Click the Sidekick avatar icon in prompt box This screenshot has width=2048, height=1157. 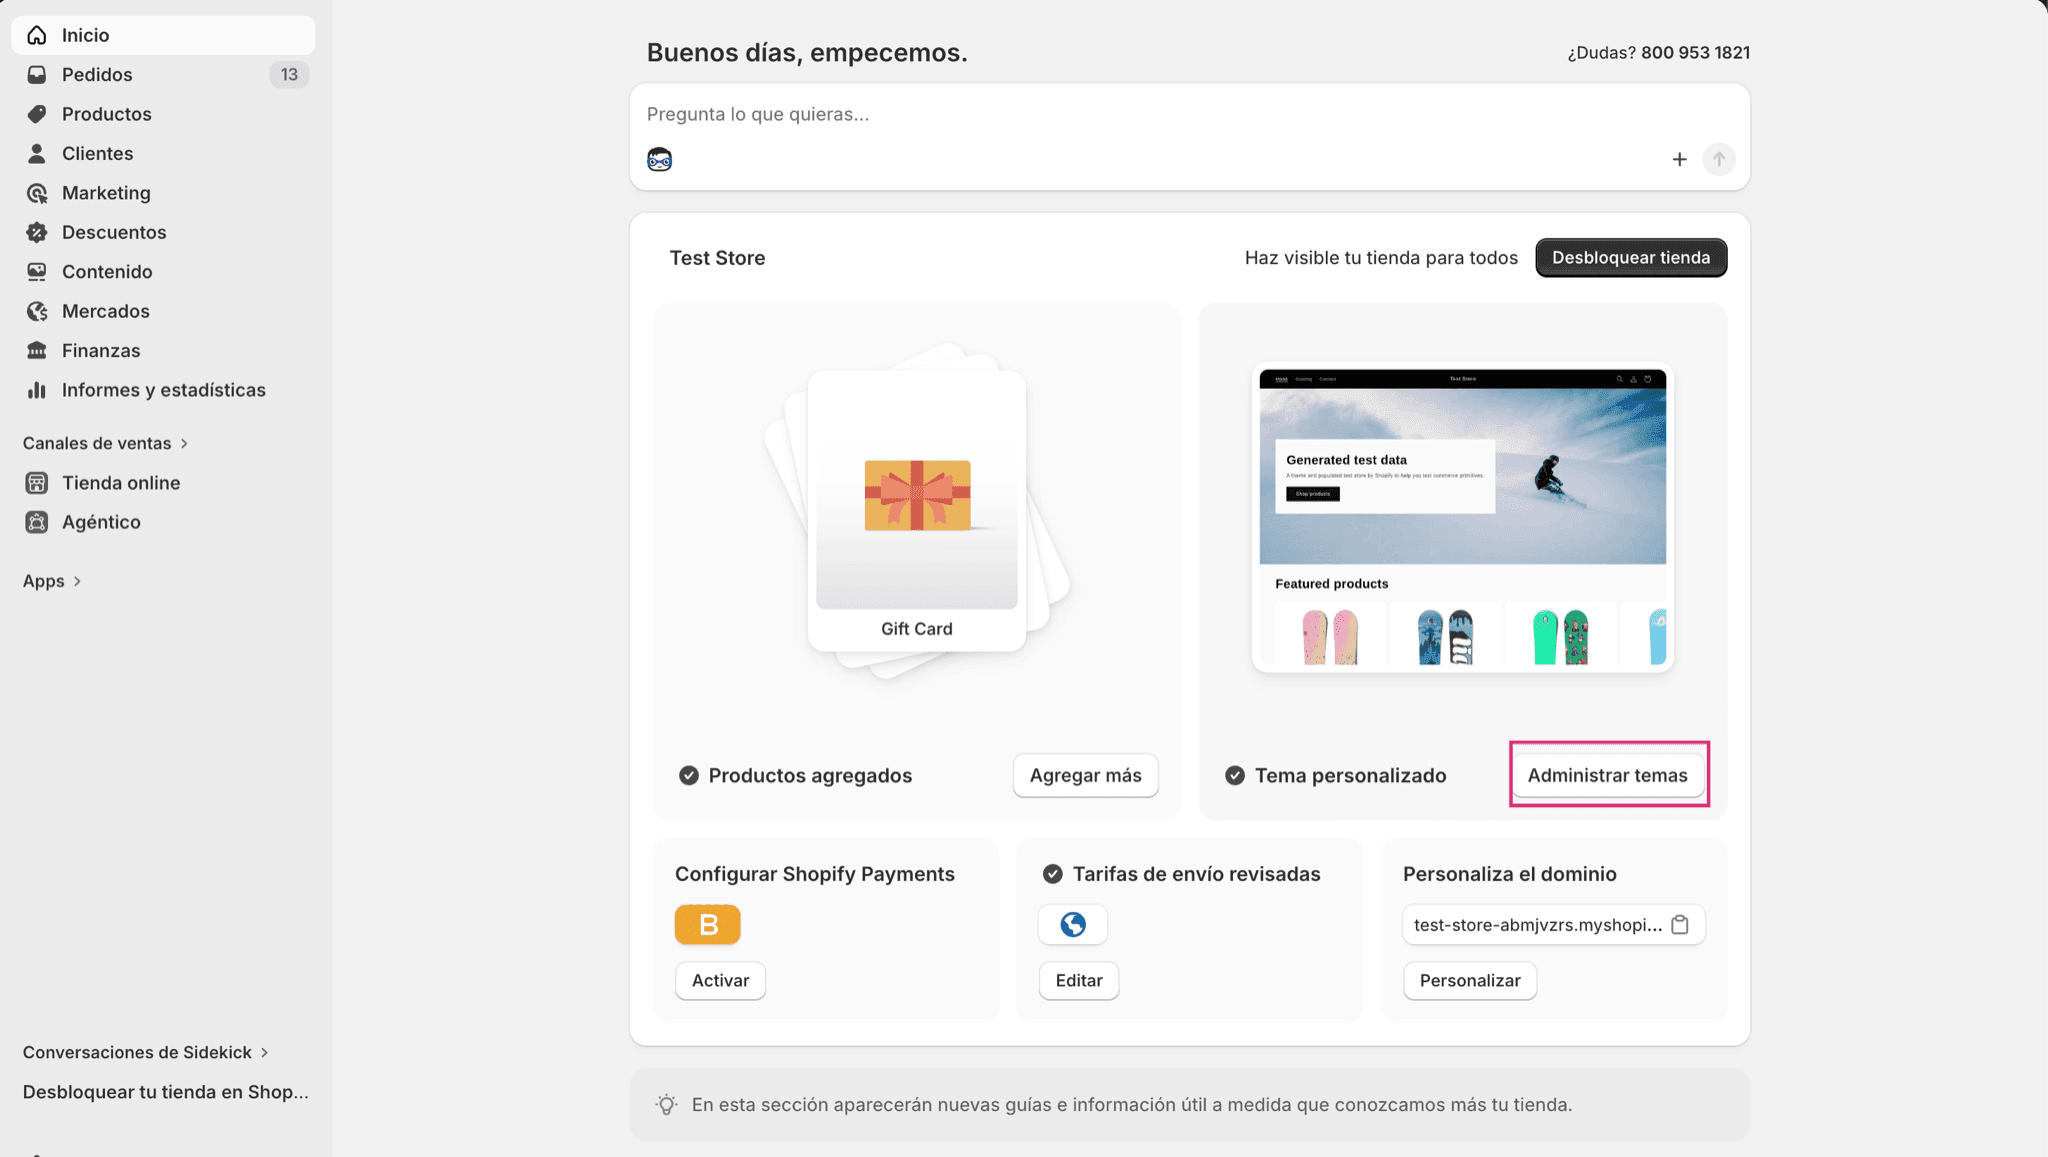coord(659,159)
